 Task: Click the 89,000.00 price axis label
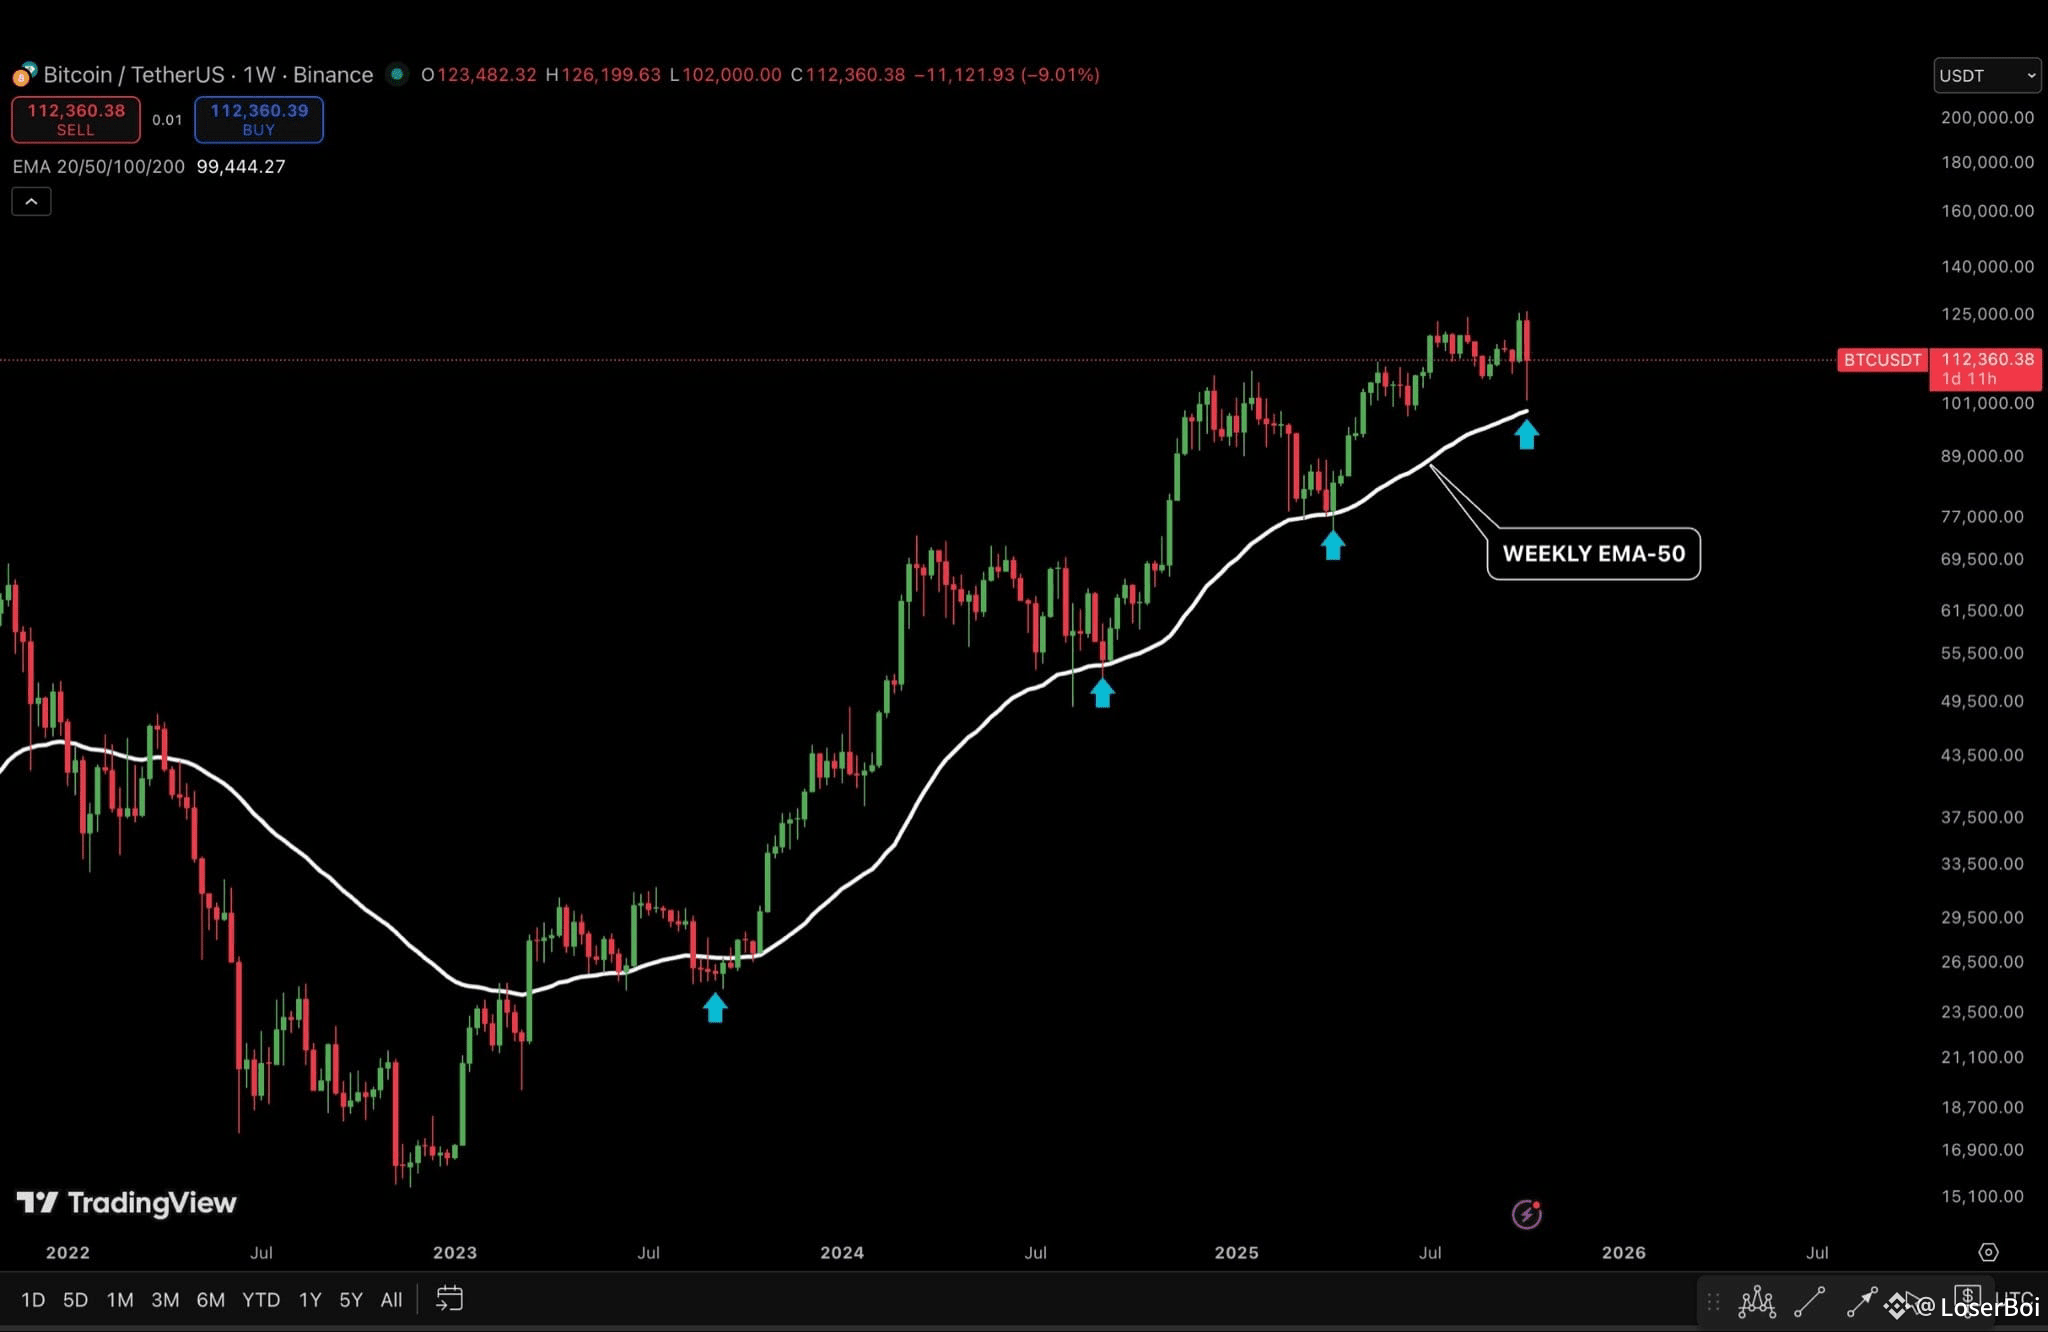tap(1982, 456)
